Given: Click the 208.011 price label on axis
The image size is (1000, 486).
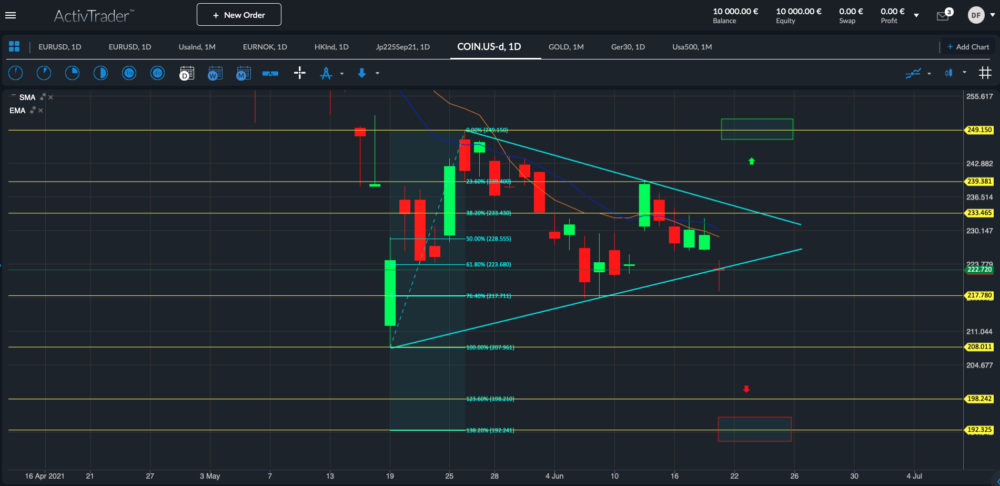Looking at the screenshot, I should (x=980, y=346).
